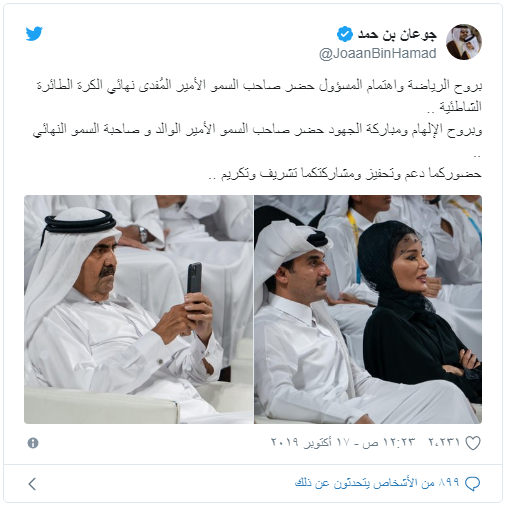Open display name جوعان بن حمد
This screenshot has height=507, width=509.
point(397,35)
